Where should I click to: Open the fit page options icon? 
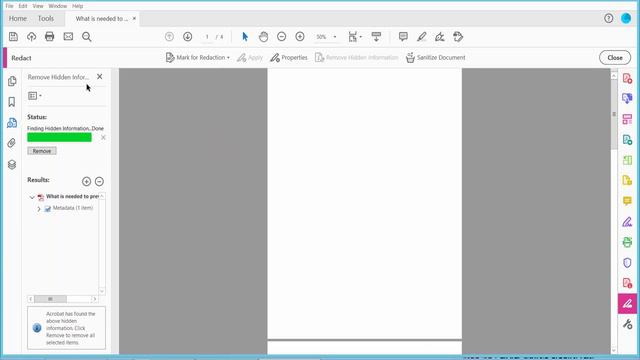[x=355, y=37]
